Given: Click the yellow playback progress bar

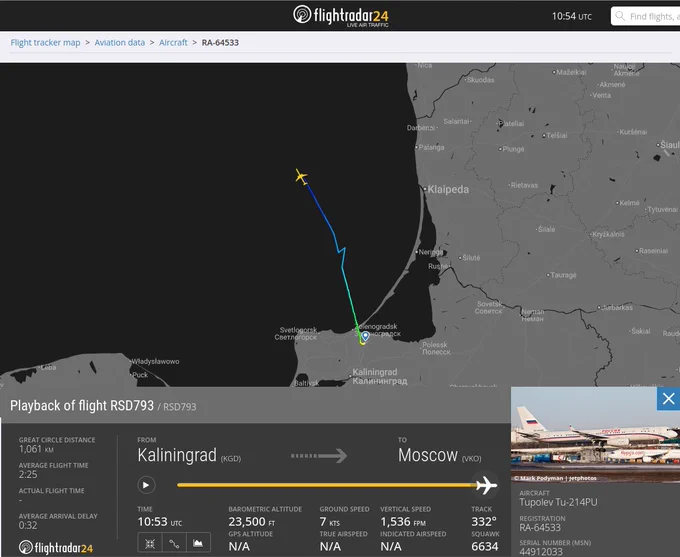Looking at the screenshot, I should click(327, 485).
